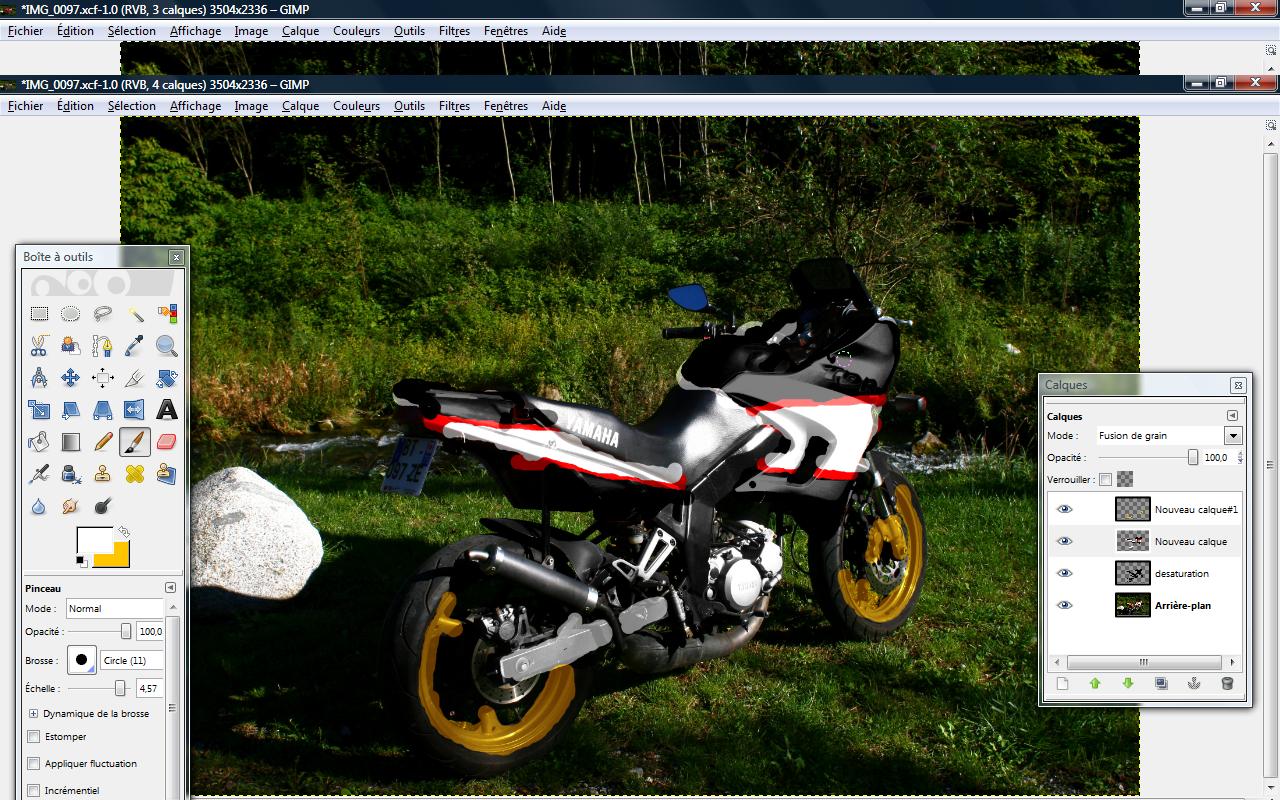Select the Crop tool
The image size is (1280, 800).
[135, 378]
